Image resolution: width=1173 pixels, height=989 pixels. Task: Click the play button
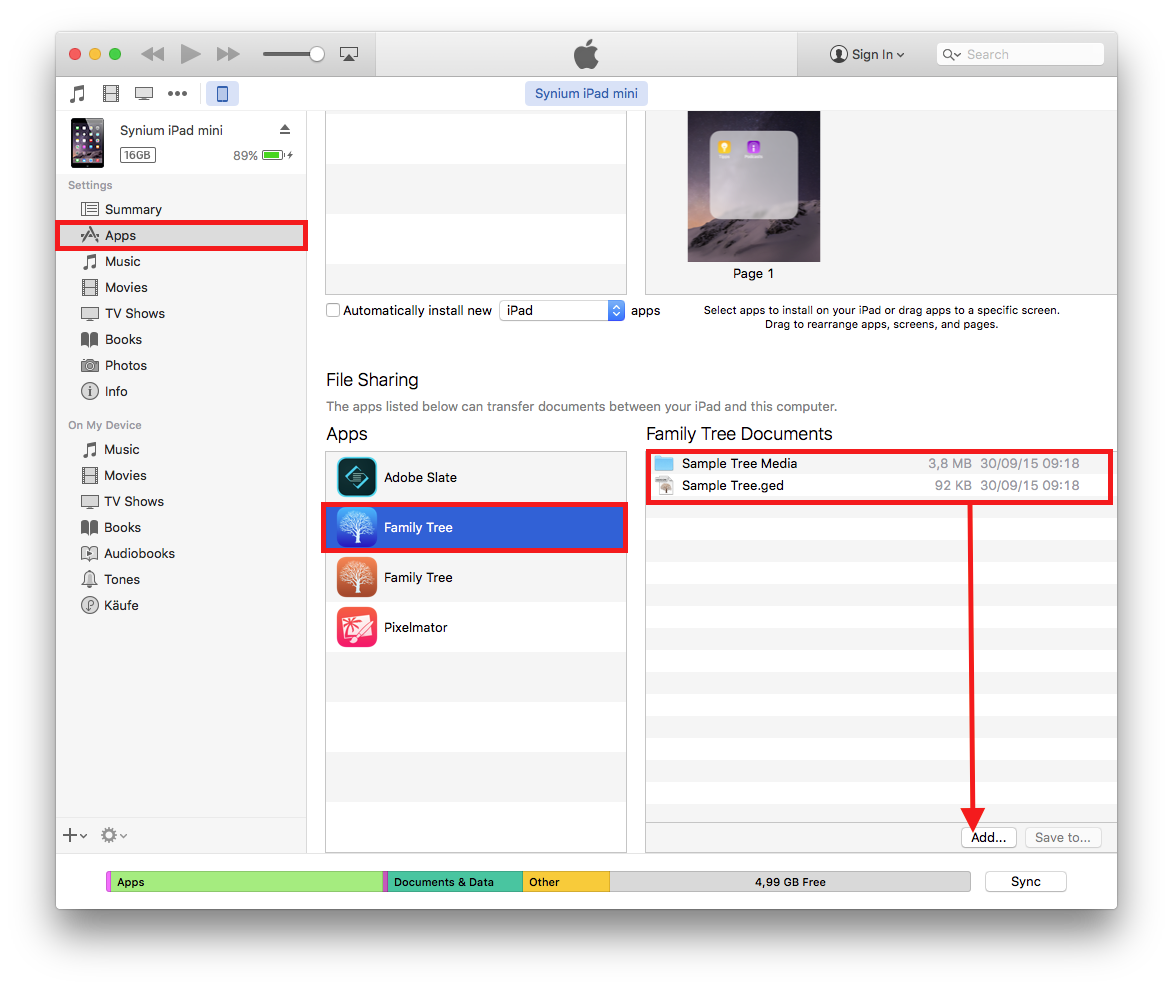[190, 54]
